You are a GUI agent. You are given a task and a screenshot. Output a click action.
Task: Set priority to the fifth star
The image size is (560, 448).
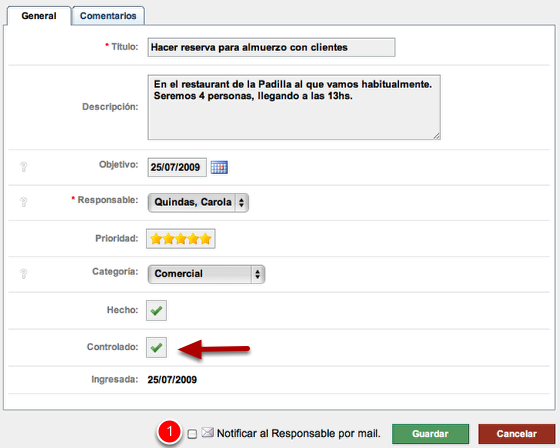tap(205, 239)
